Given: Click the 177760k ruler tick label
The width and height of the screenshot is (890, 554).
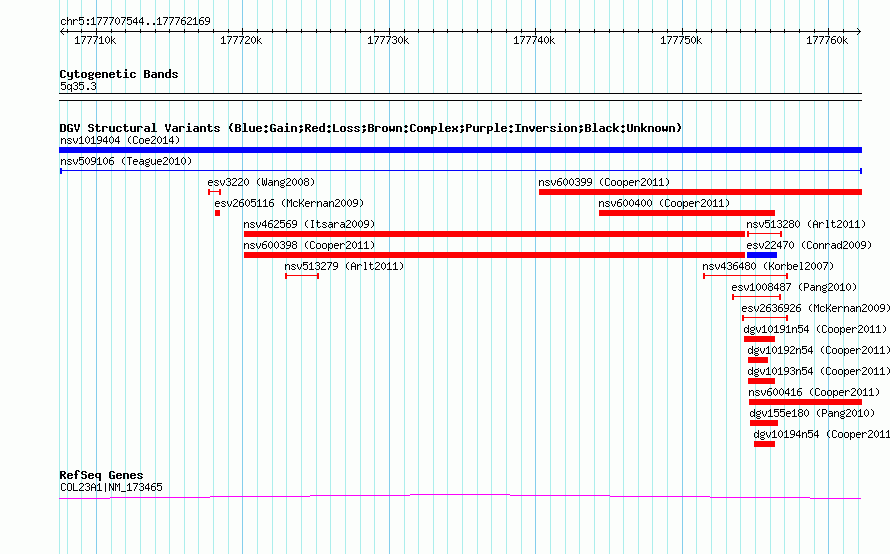Looking at the screenshot, I should click(827, 40).
